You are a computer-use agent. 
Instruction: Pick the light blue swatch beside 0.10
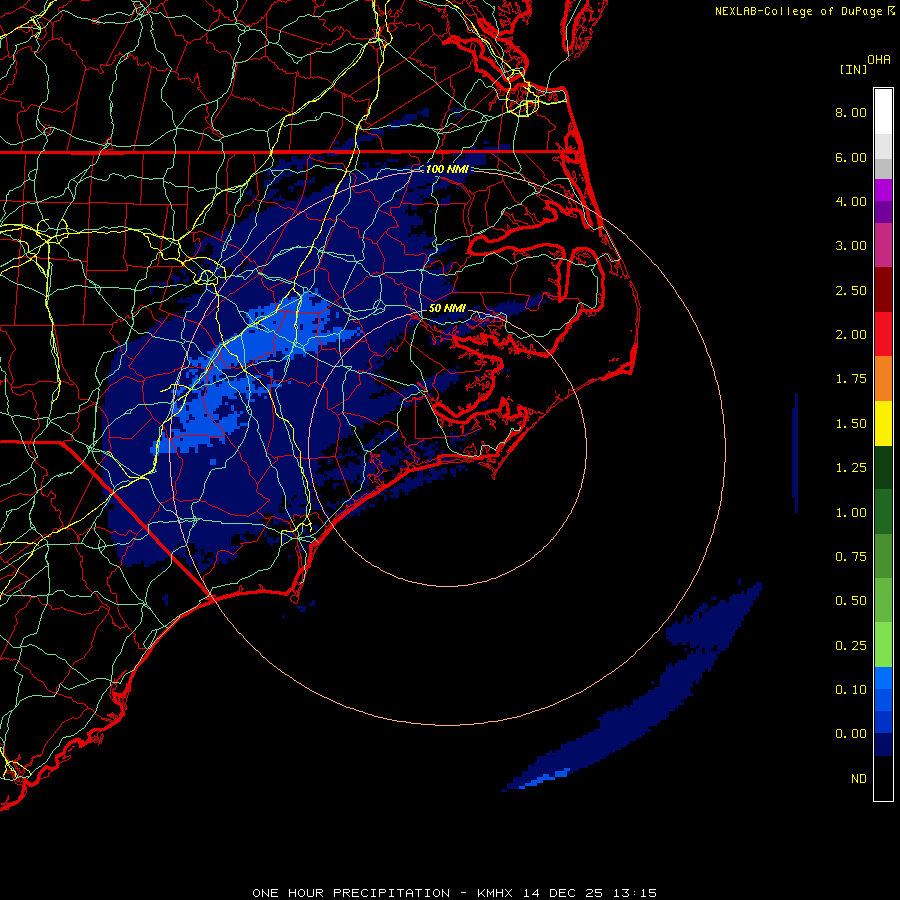pos(883,678)
